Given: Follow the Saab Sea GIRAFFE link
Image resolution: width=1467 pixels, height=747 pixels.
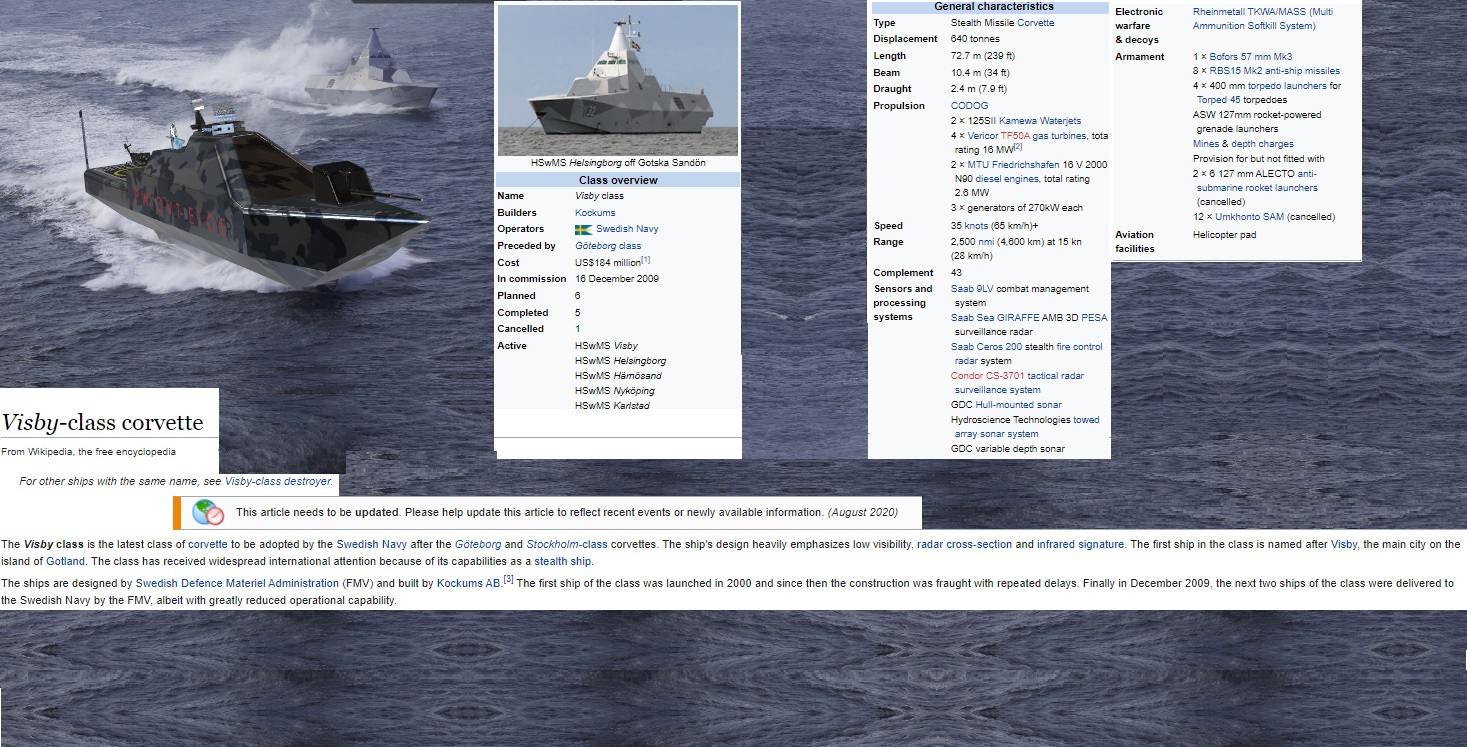Looking at the screenshot, I should click(x=994, y=318).
